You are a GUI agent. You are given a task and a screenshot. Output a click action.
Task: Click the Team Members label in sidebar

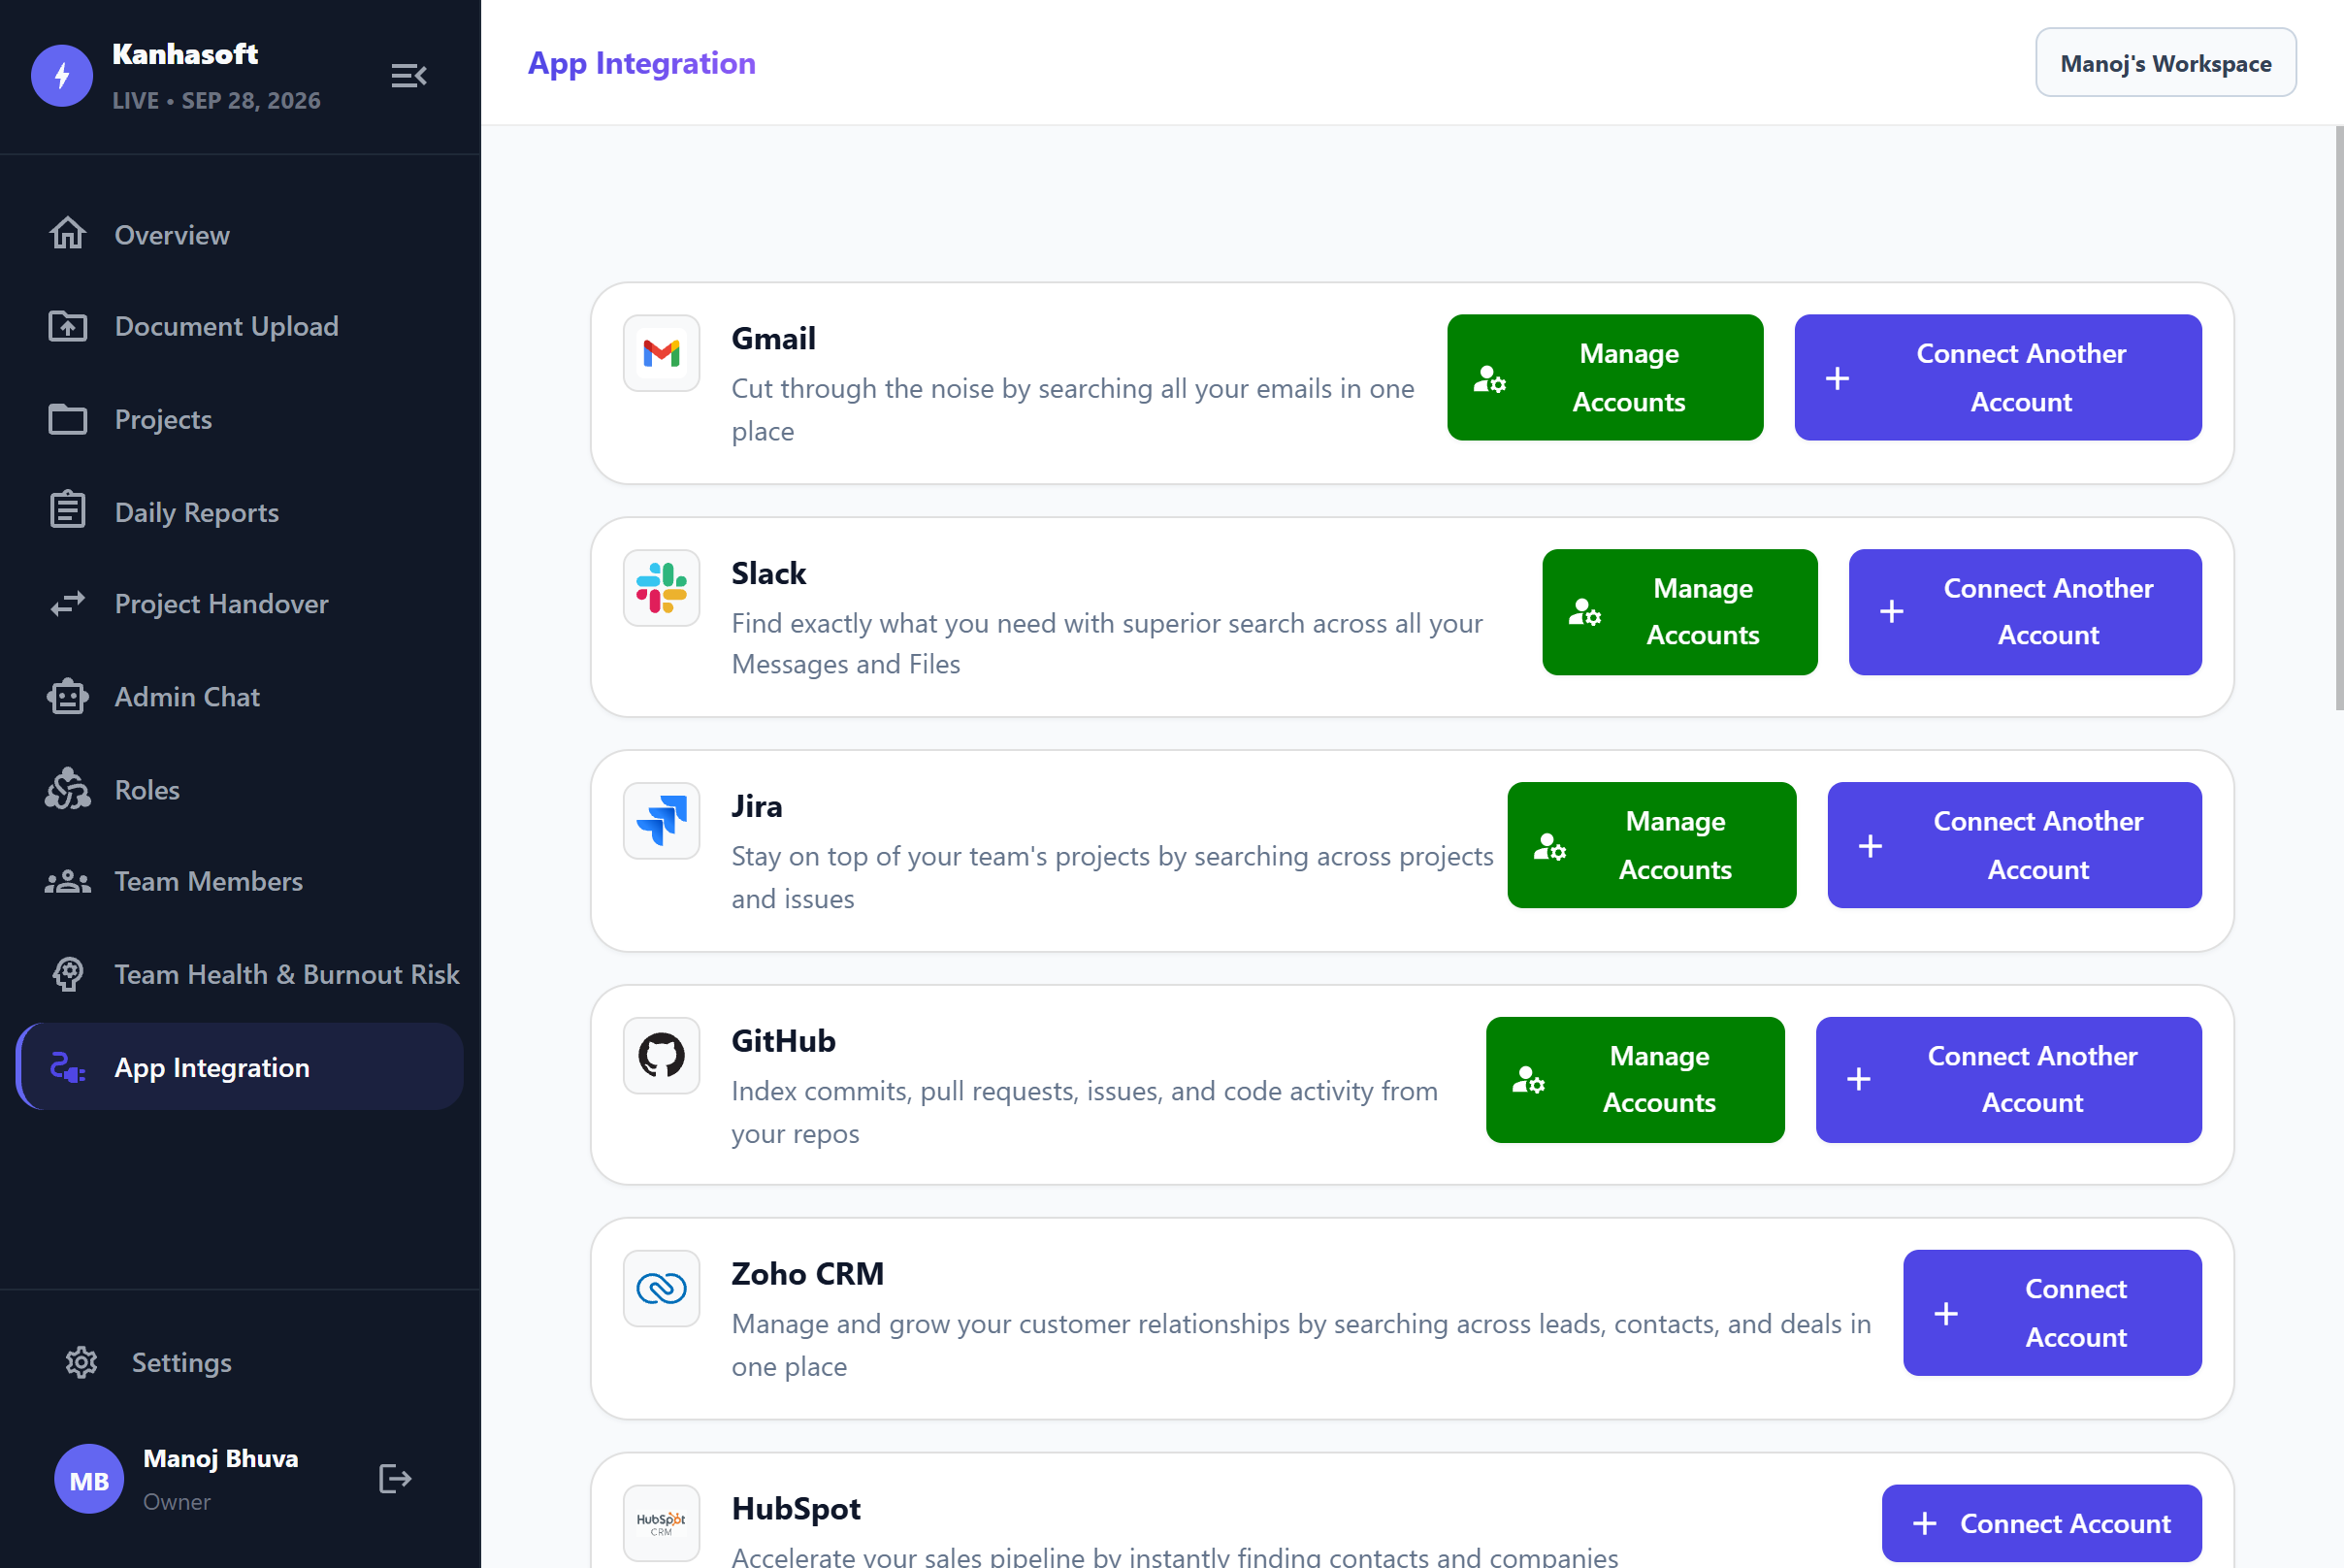(x=209, y=882)
